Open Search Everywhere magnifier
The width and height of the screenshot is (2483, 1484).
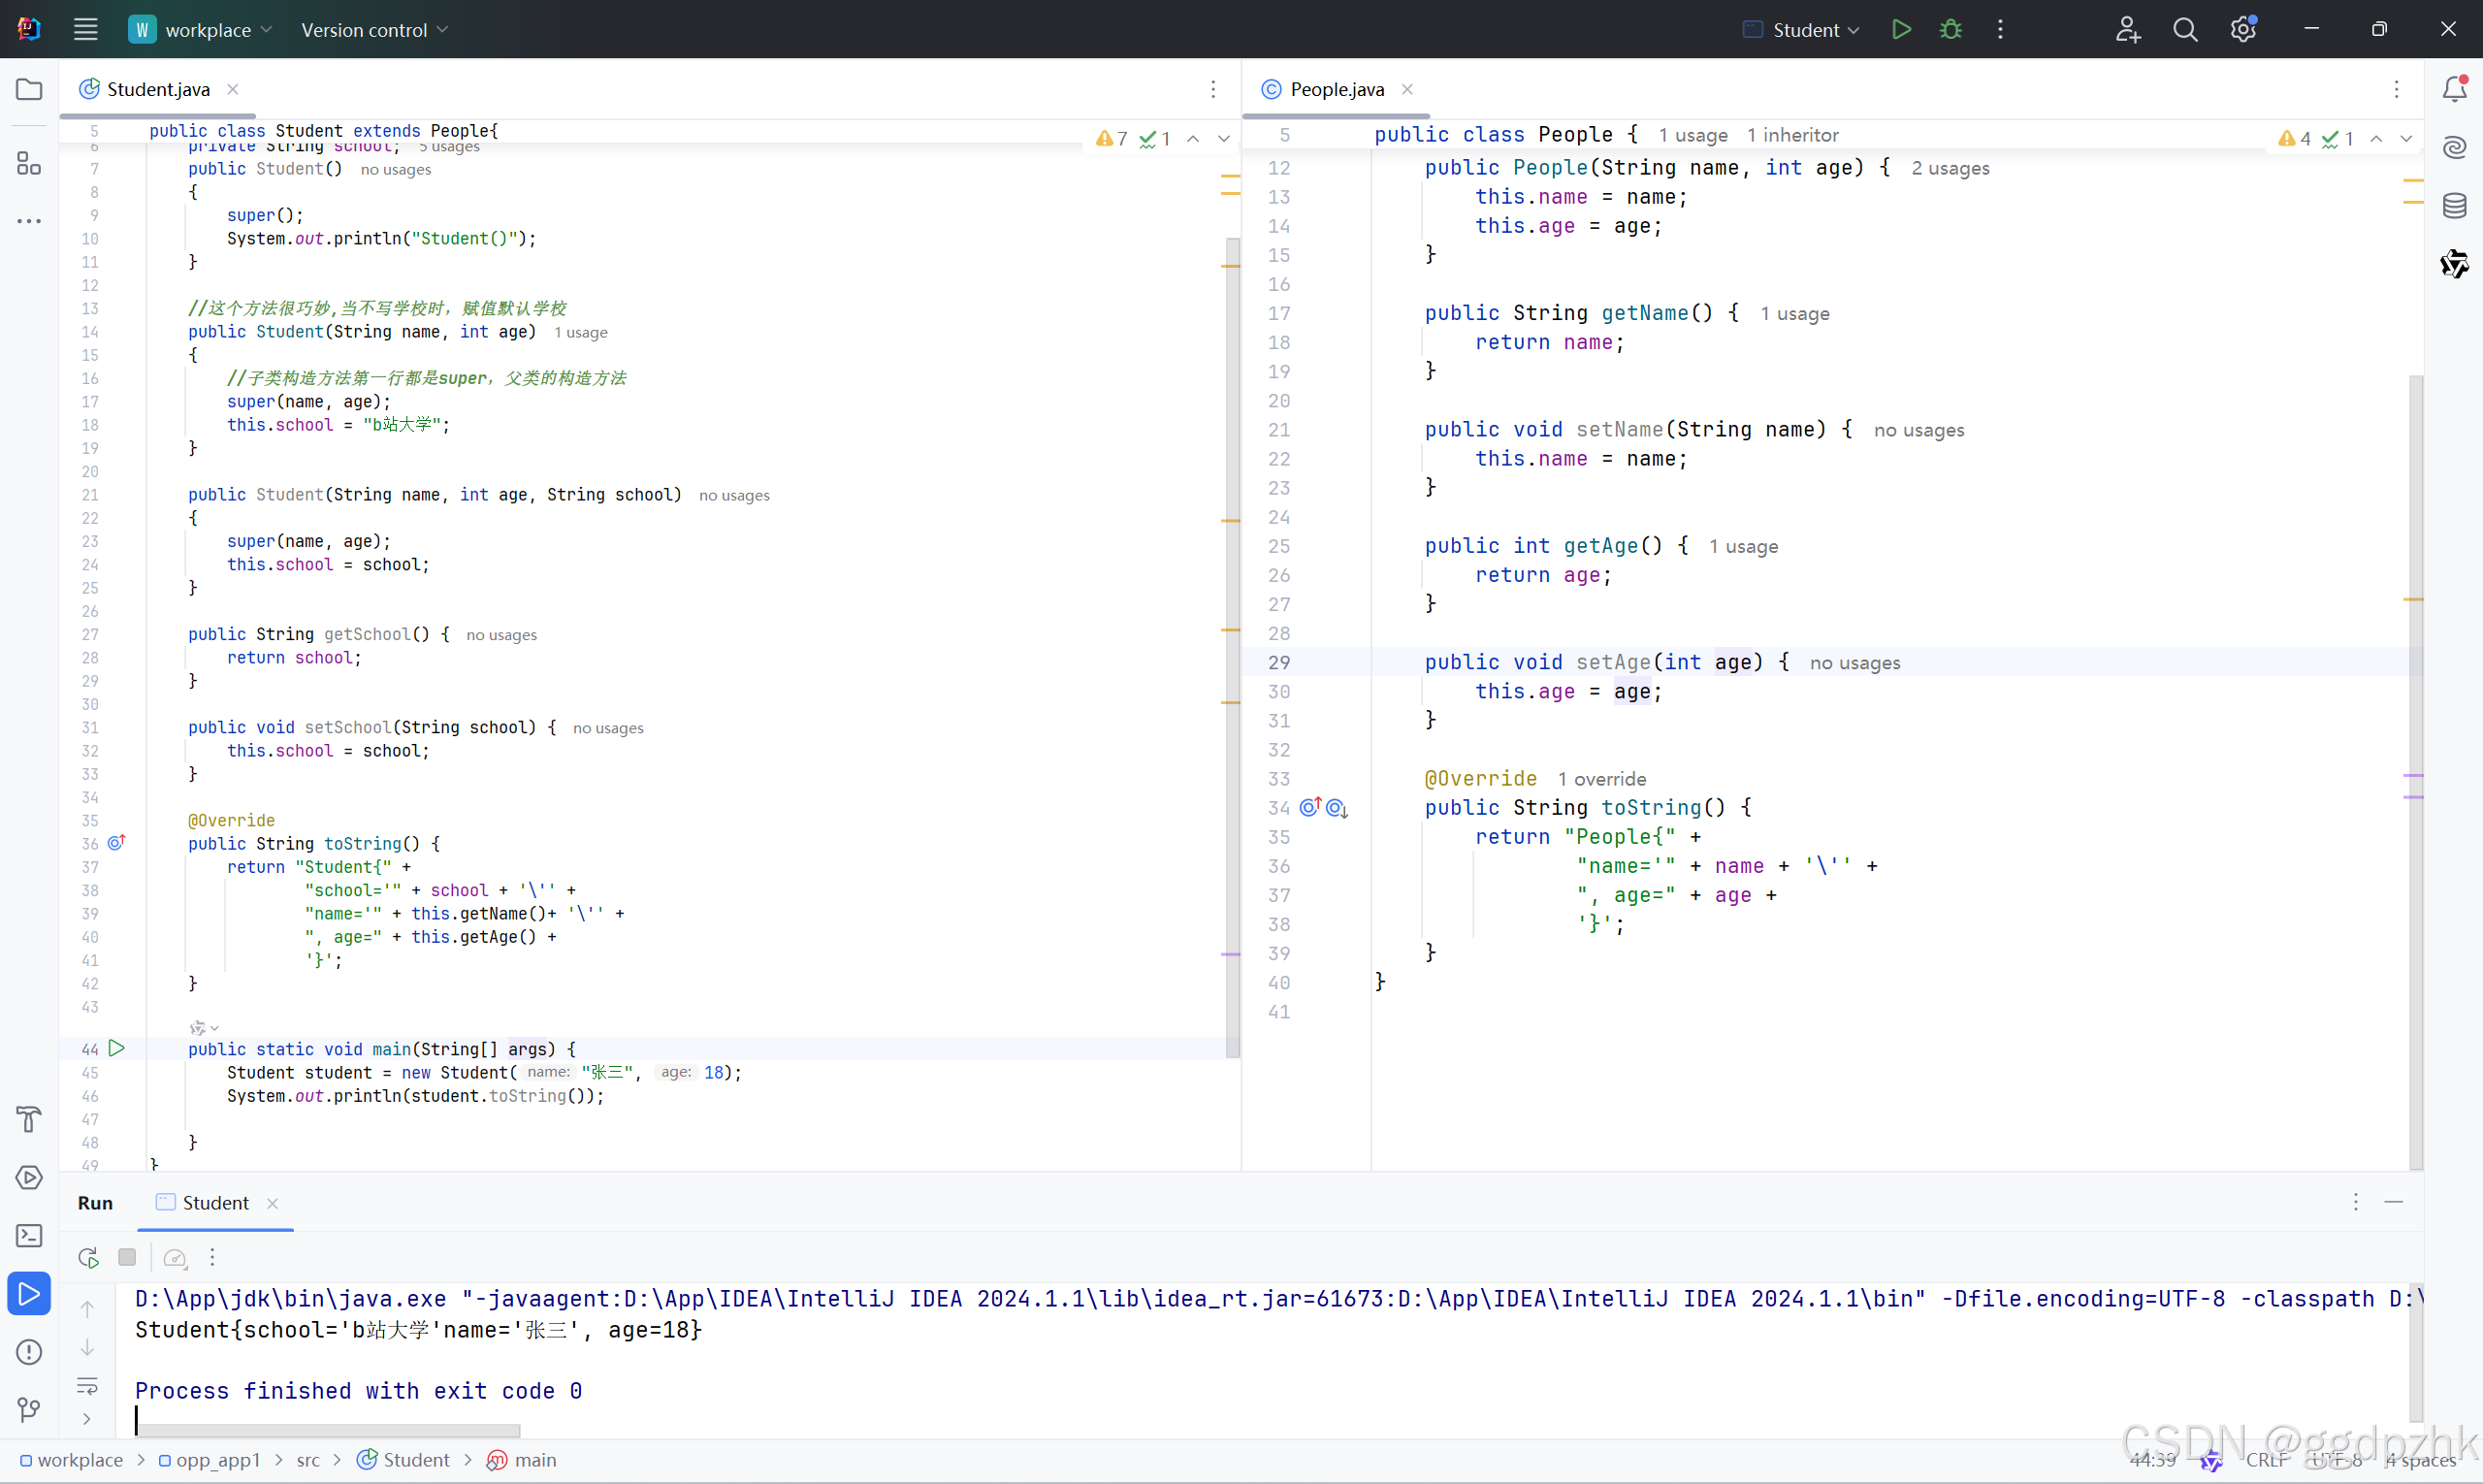click(x=2185, y=30)
